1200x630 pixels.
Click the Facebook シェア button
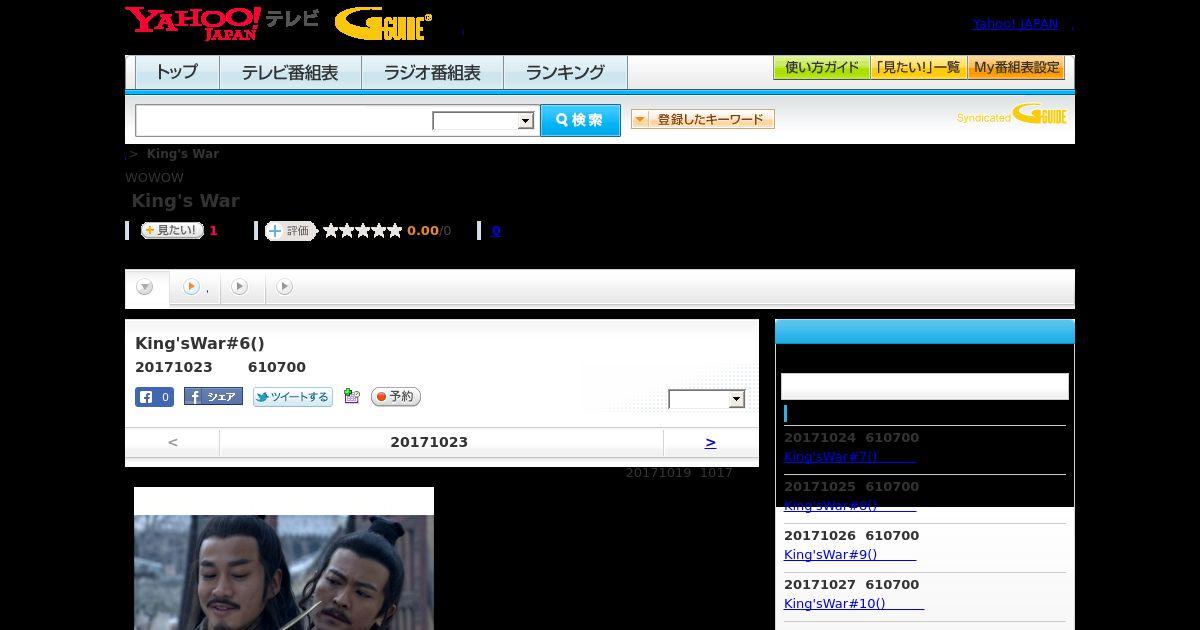pyautogui.click(x=213, y=397)
